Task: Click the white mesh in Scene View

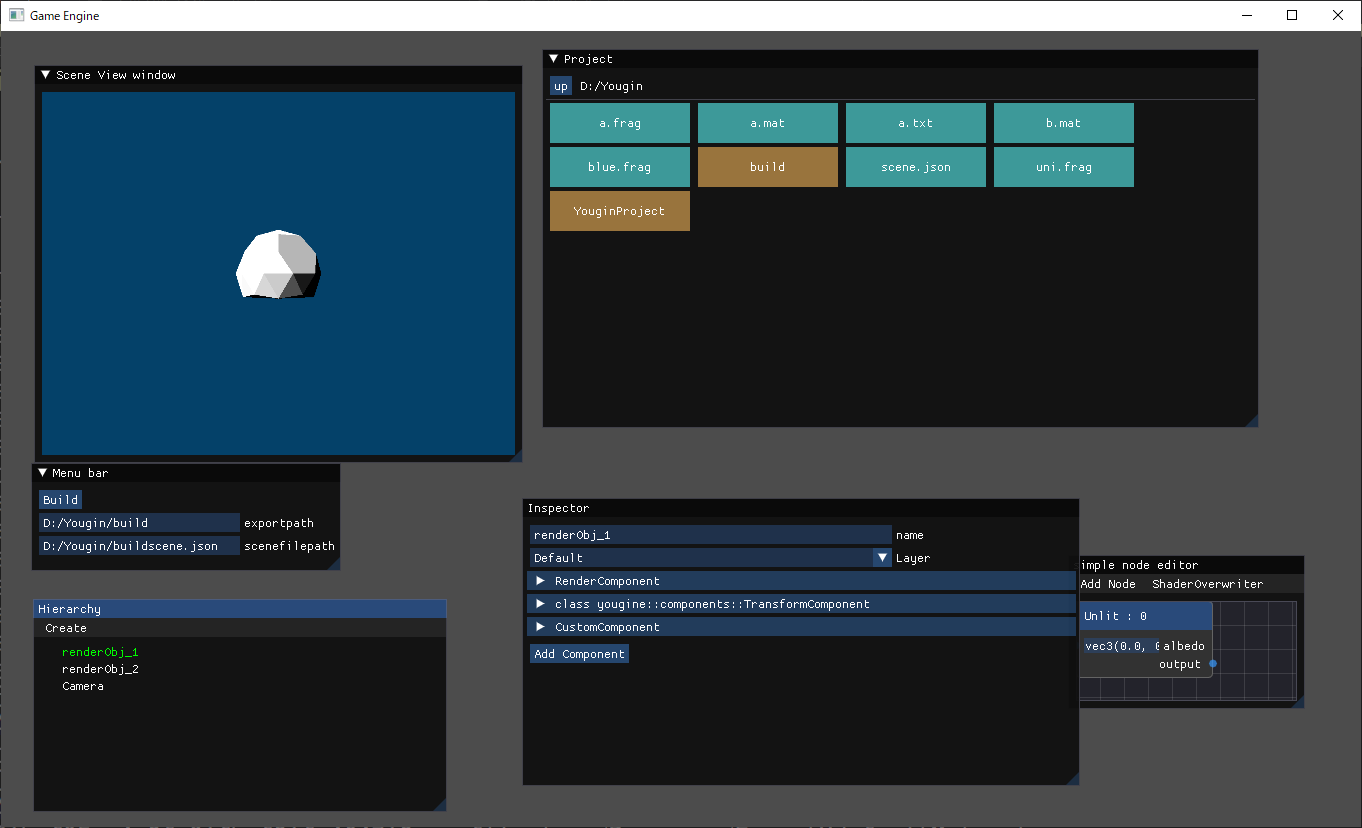Action: click(x=278, y=265)
